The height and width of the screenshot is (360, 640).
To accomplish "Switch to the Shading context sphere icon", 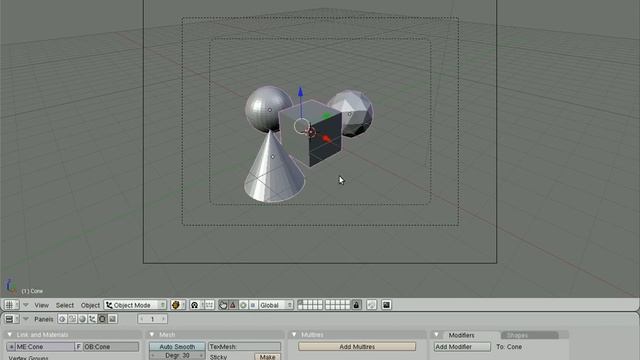I will pyautogui.click(x=82, y=319).
